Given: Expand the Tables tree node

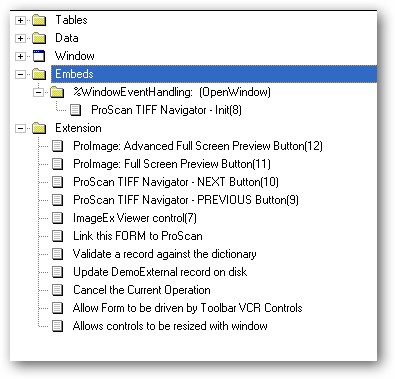Looking at the screenshot, I should [x=20, y=20].
